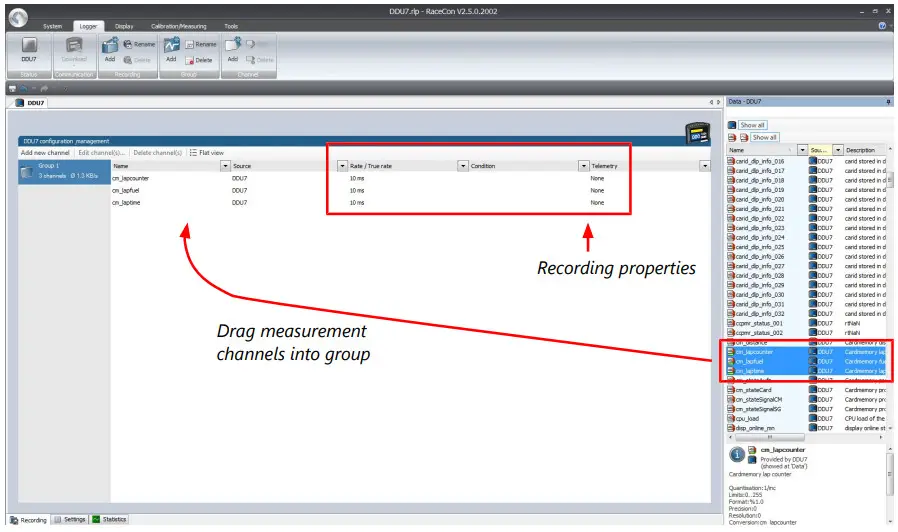This screenshot has height=532, width=898.
Task: Add a new group via ribbon Add icon
Action: point(171,45)
